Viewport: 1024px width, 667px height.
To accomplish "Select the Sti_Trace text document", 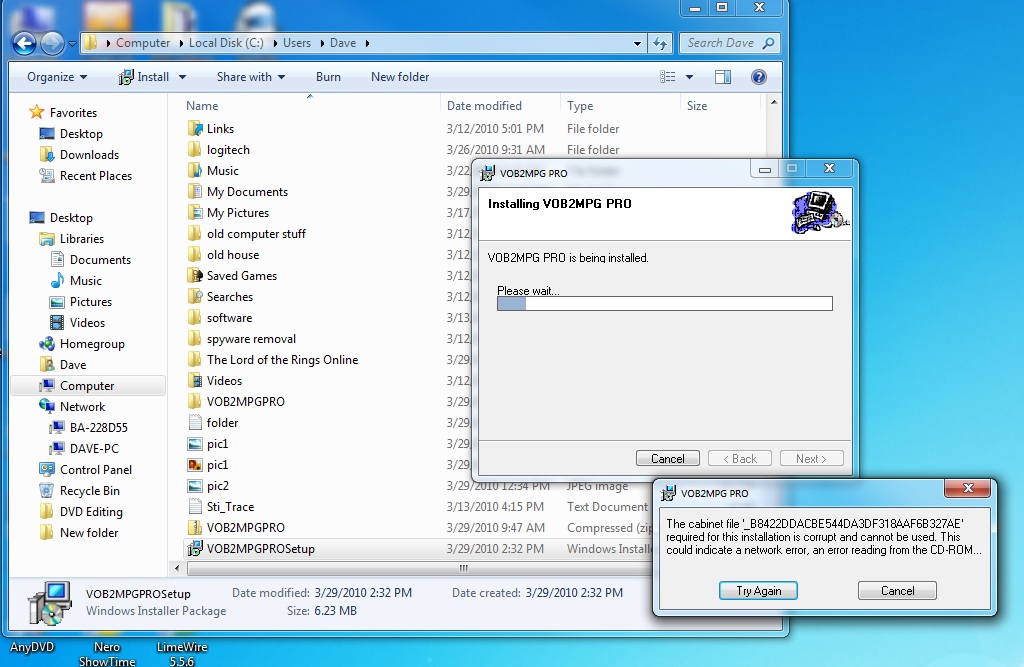I will [230, 507].
